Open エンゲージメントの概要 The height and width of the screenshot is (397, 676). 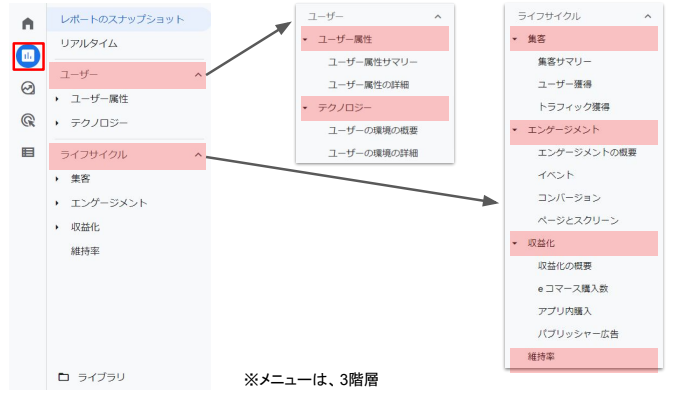(587, 153)
